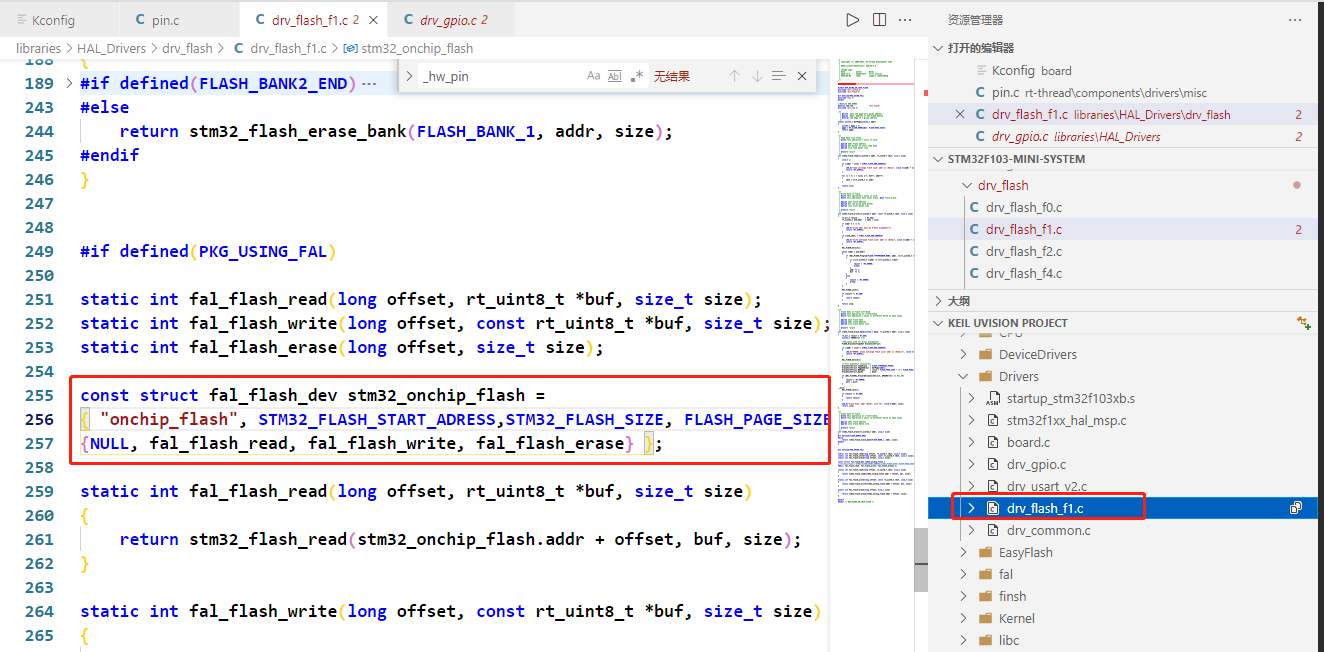Open Explorer panel more actions ellipsis
Image resolution: width=1324 pixels, height=652 pixels.
tap(1296, 20)
